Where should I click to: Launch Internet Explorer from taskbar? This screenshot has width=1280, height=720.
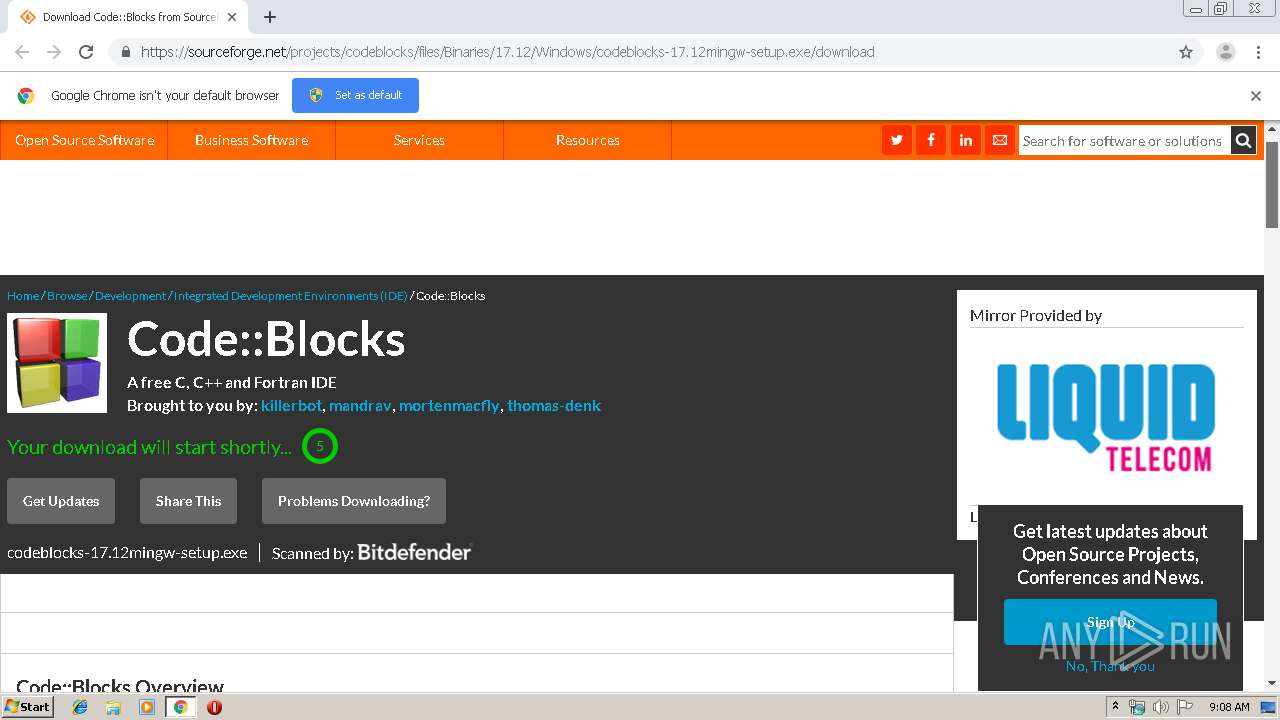(x=80, y=707)
